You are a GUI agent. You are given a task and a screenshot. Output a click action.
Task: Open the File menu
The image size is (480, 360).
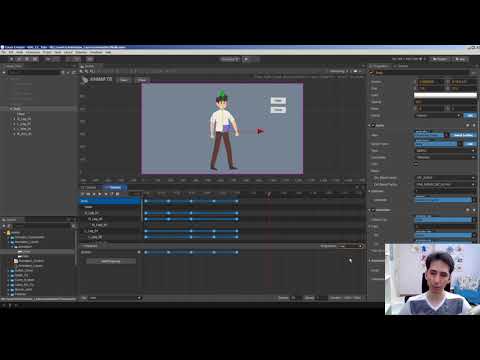(4, 52)
